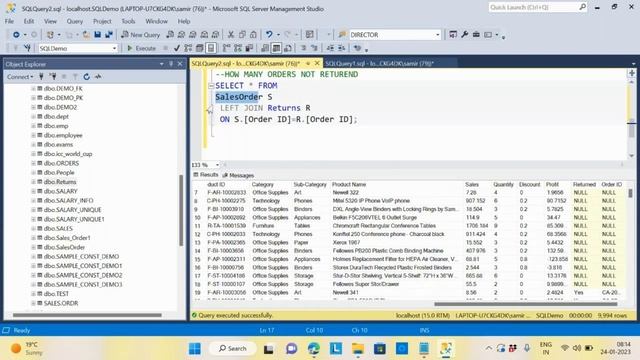Click the Comment out selected lines icon

click(x=303, y=48)
